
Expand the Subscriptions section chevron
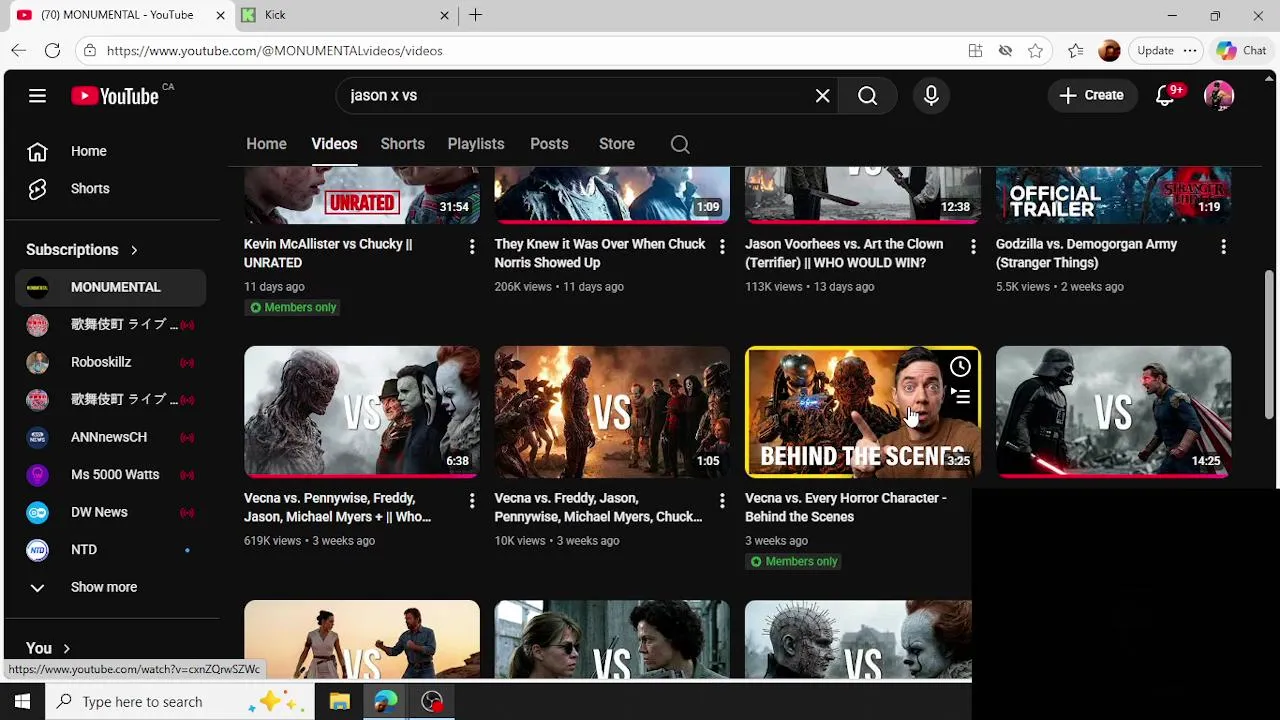134,250
